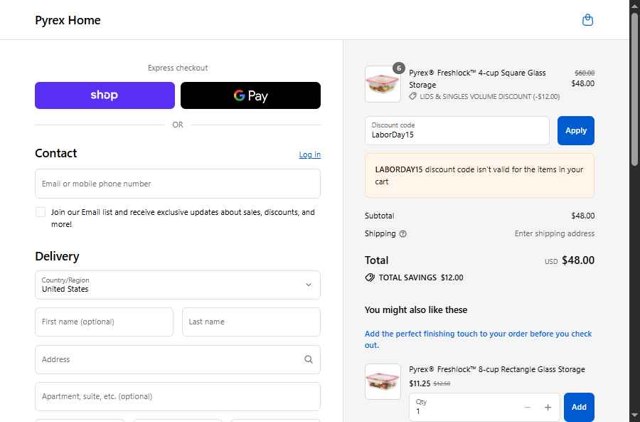Focus the Apartment, suite, etc. field
This screenshot has width=640, height=422.
178,396
